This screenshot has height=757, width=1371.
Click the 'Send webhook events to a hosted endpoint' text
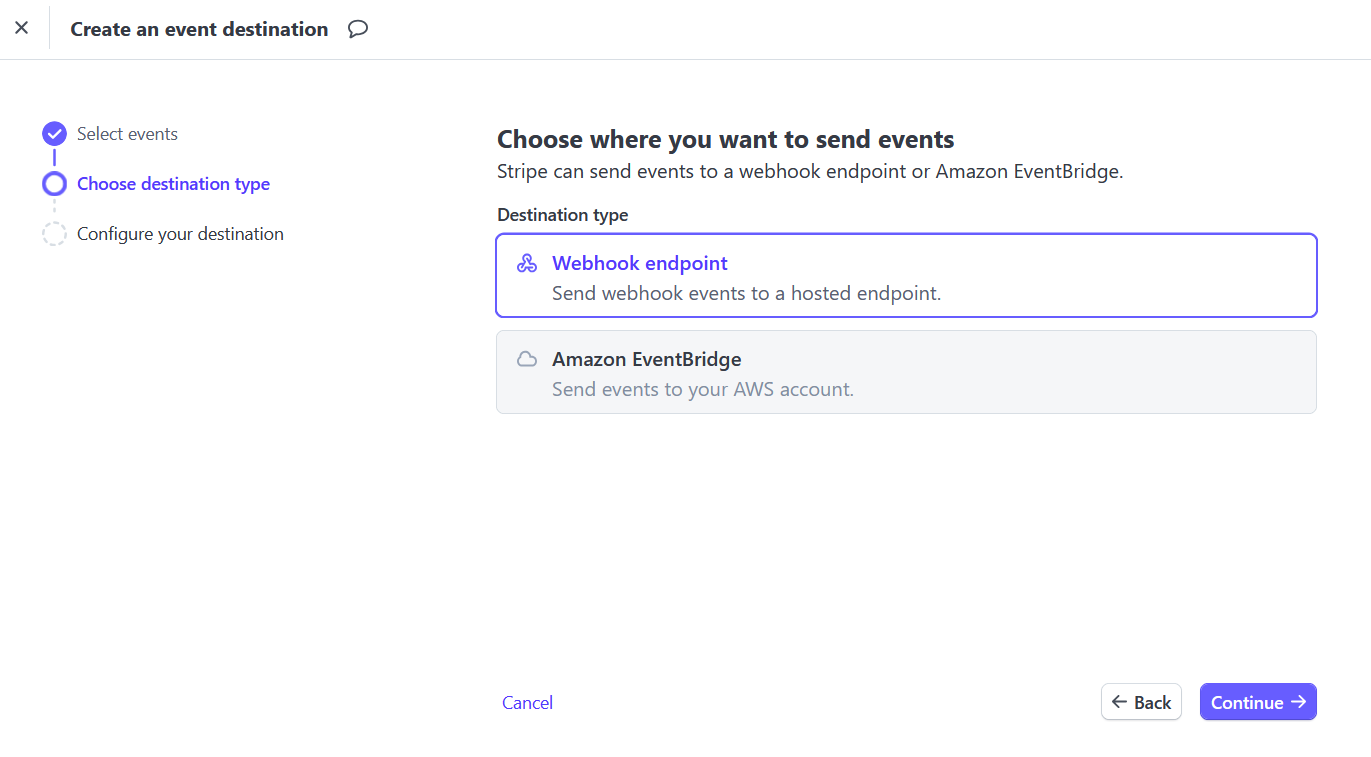(x=746, y=294)
